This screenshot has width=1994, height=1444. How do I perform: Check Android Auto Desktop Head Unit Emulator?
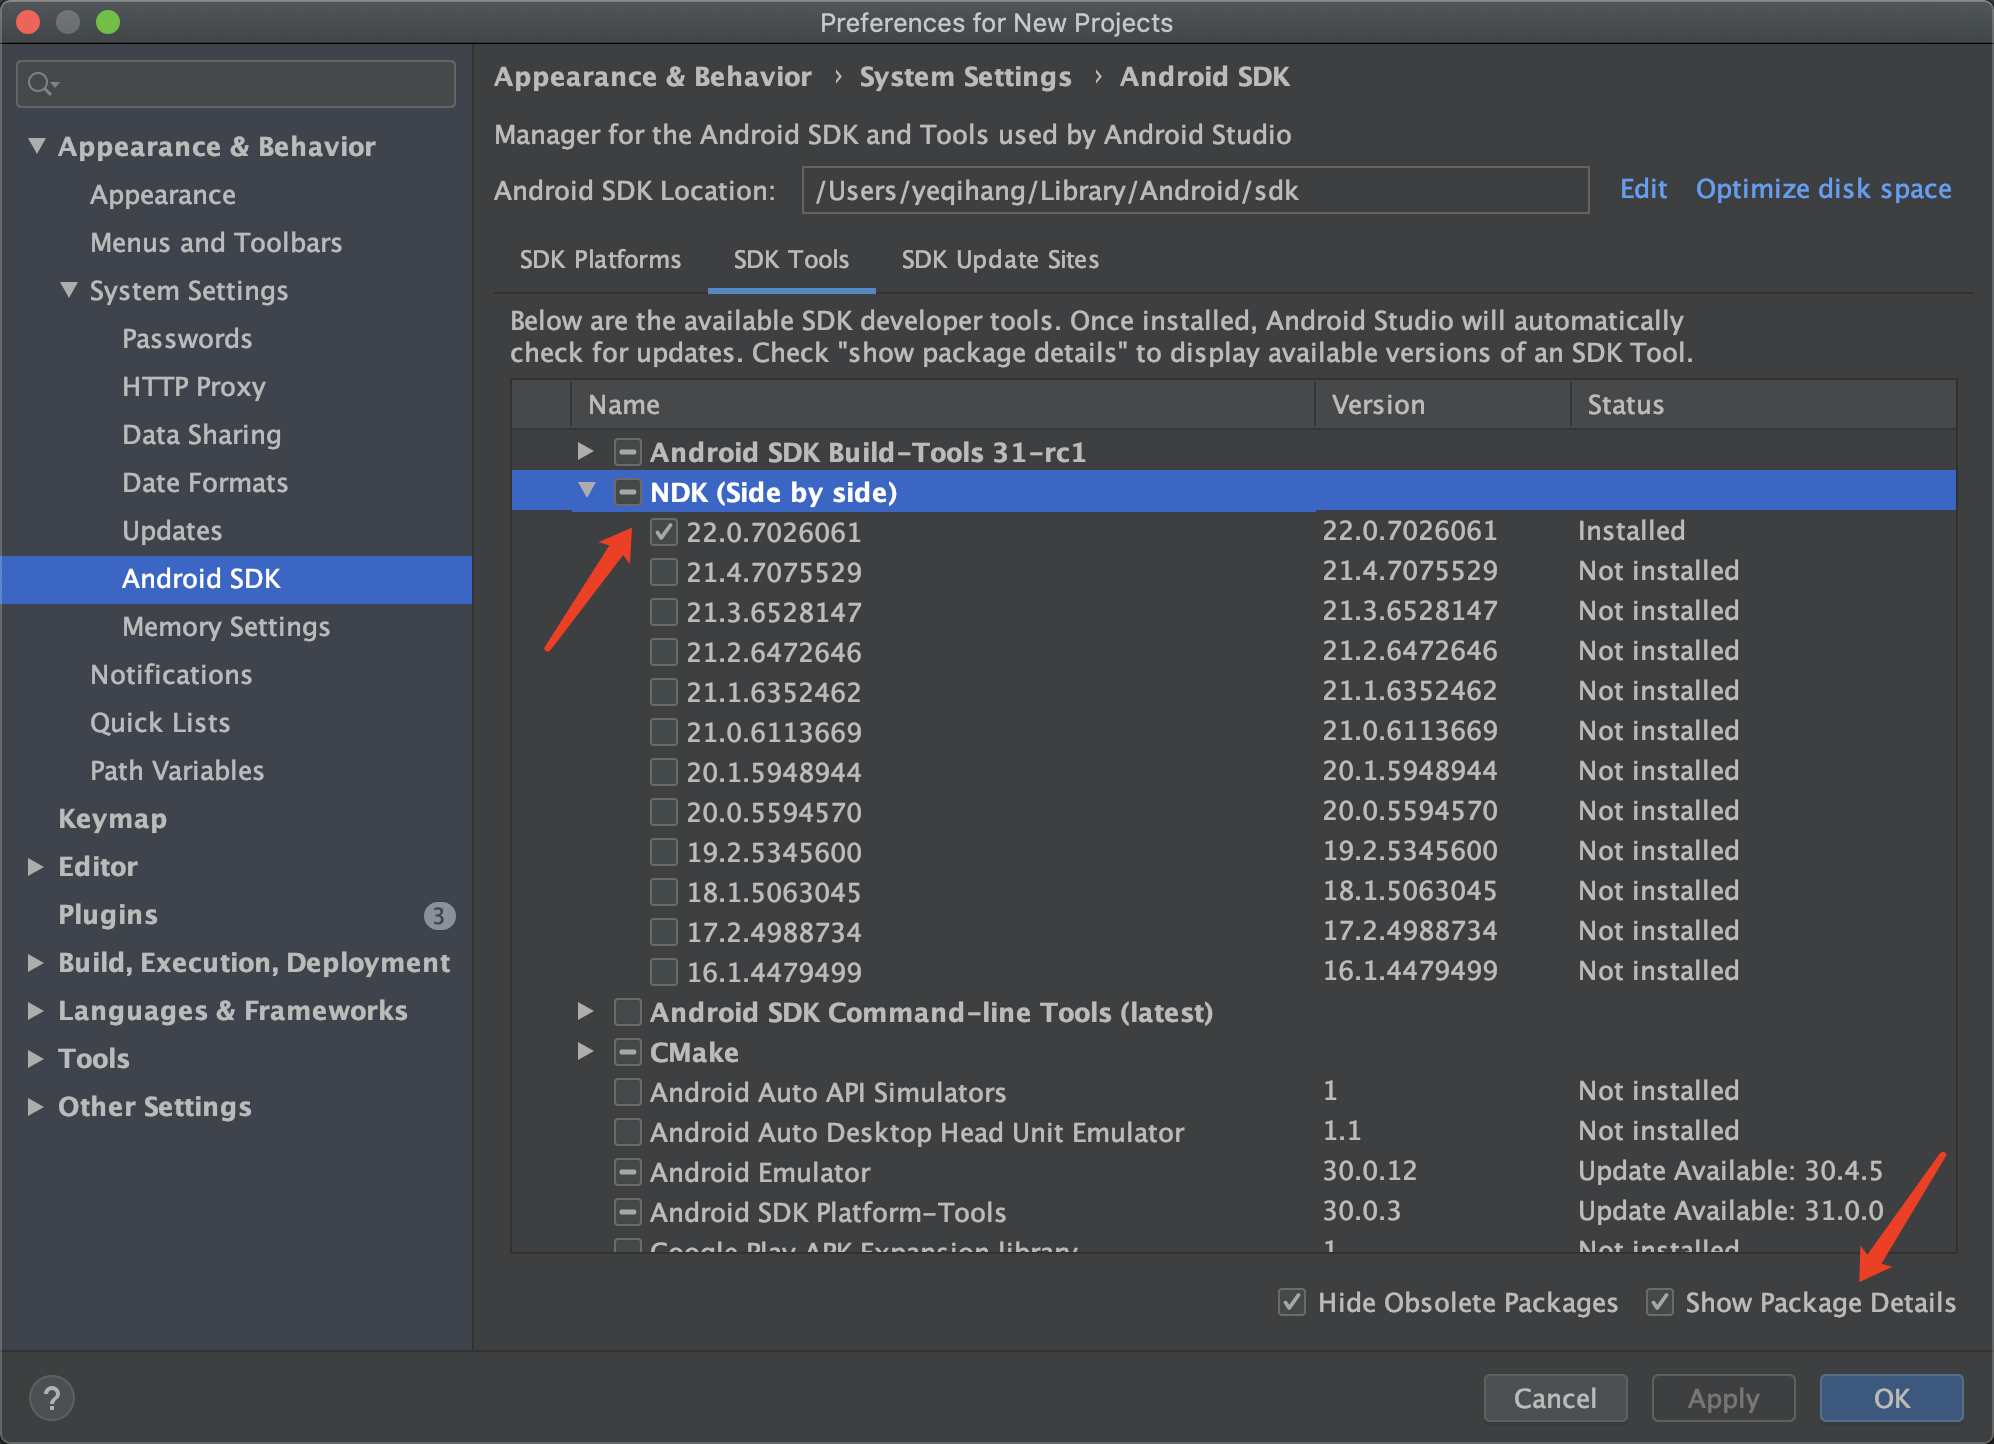628,1132
